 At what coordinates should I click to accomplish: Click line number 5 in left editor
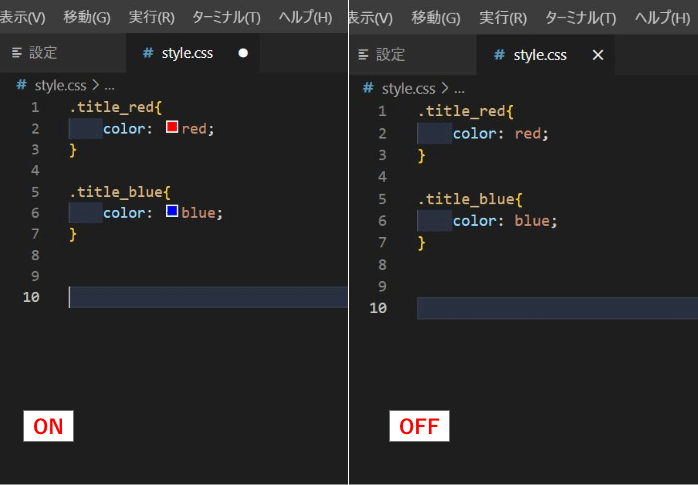click(x=35, y=191)
